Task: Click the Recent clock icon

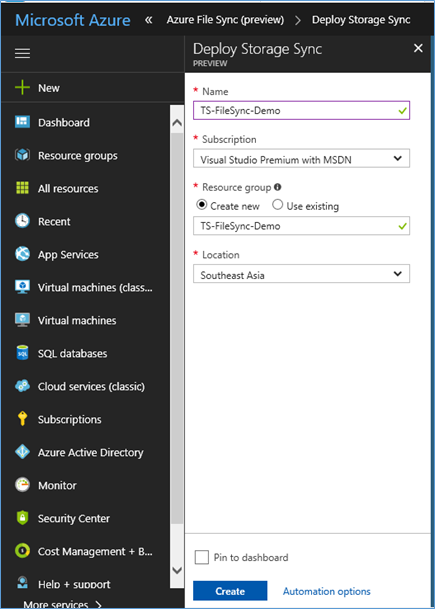Action: click(22, 221)
